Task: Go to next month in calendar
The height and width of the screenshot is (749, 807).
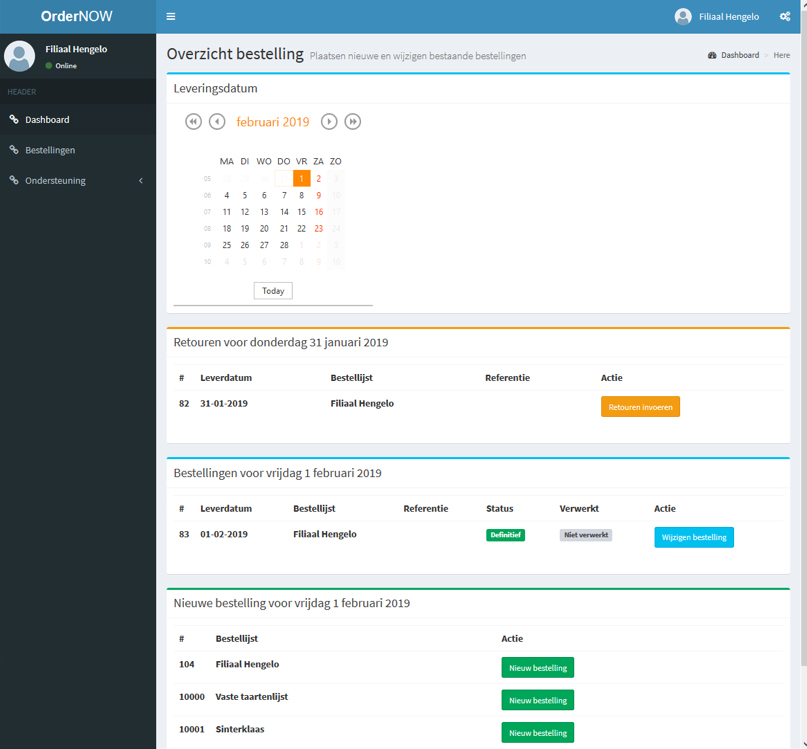Action: pos(329,122)
